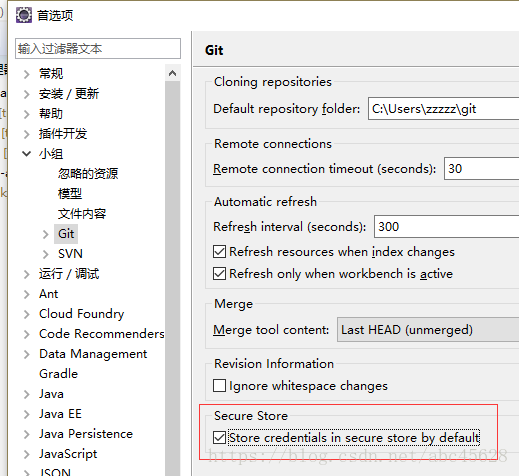
Task: Select Git in the tree
Action: [66, 234]
